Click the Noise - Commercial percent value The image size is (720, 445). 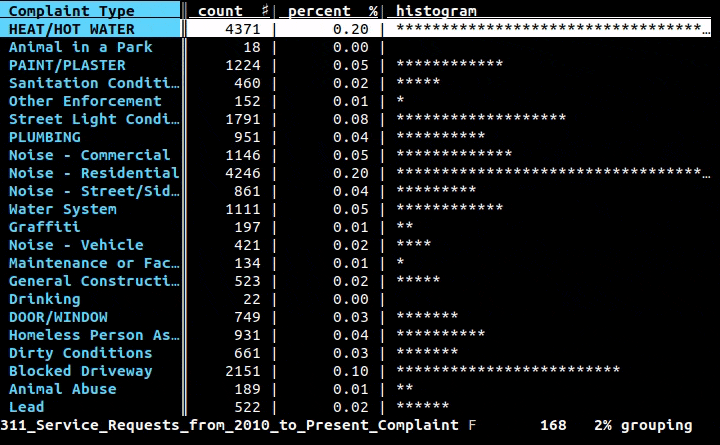[x=351, y=155]
